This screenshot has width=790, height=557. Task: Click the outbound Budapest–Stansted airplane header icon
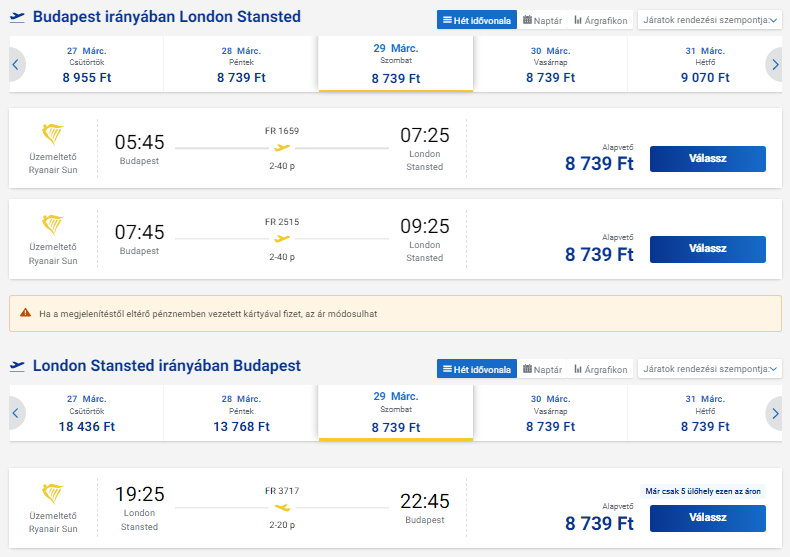(17, 18)
